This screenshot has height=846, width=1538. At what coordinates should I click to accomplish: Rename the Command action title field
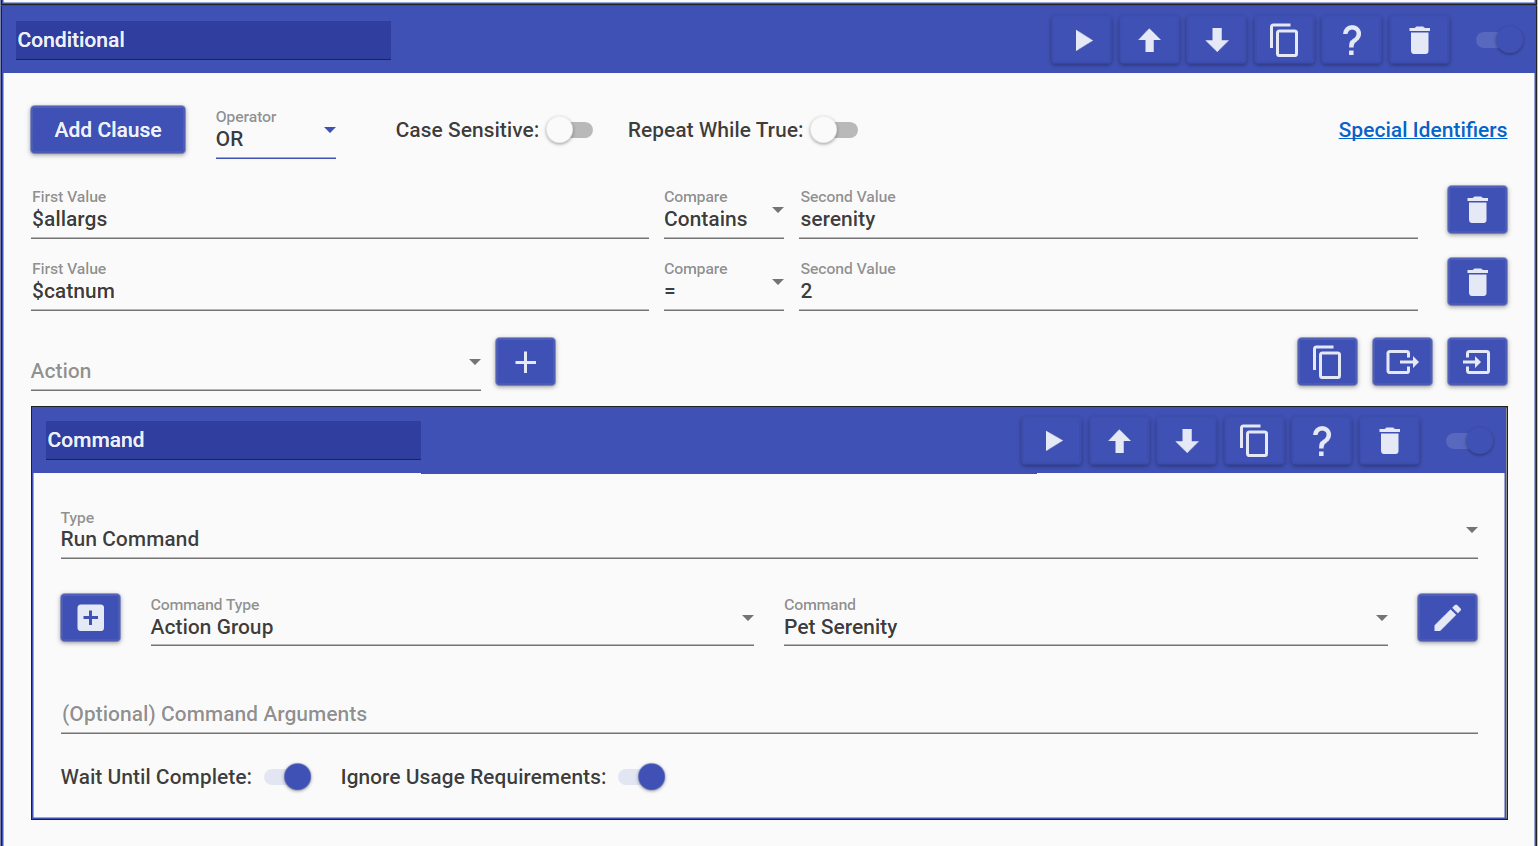[233, 440]
